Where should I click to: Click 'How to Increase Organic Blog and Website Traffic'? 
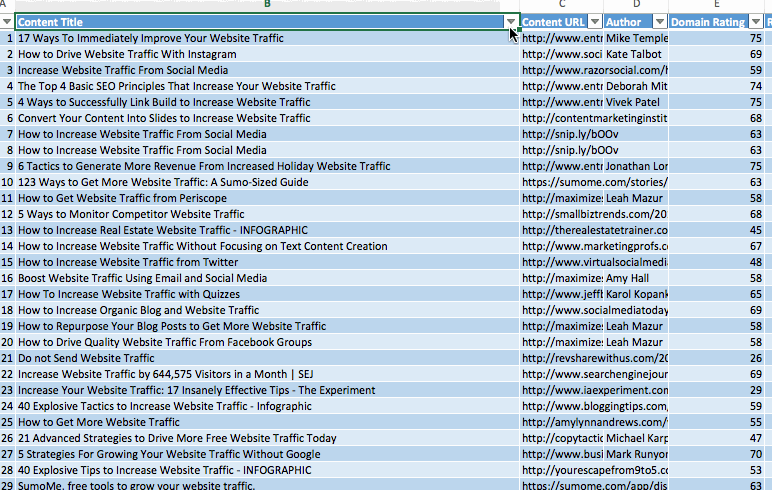(x=267, y=310)
